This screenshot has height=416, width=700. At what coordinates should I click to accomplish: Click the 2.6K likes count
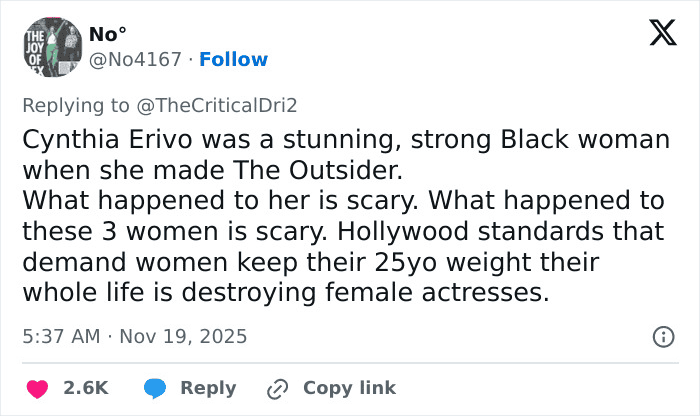[87, 388]
